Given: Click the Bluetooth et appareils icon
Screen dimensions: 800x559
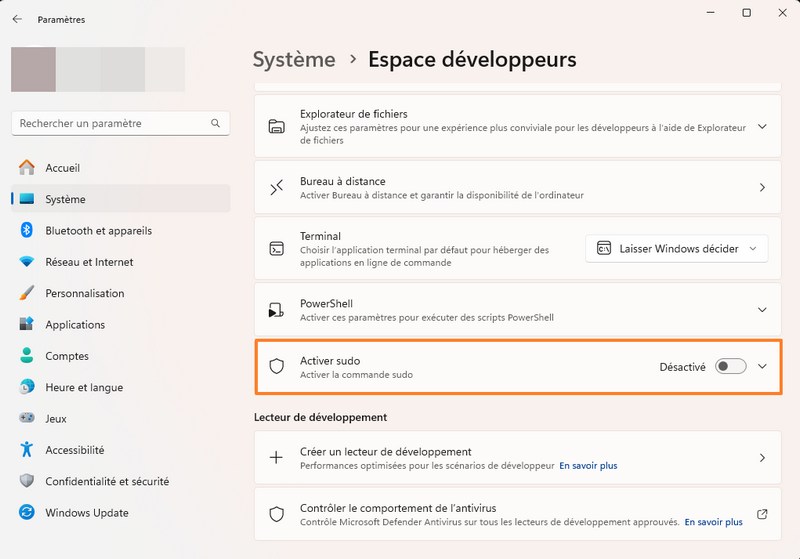Looking at the screenshot, I should pyautogui.click(x=27, y=230).
